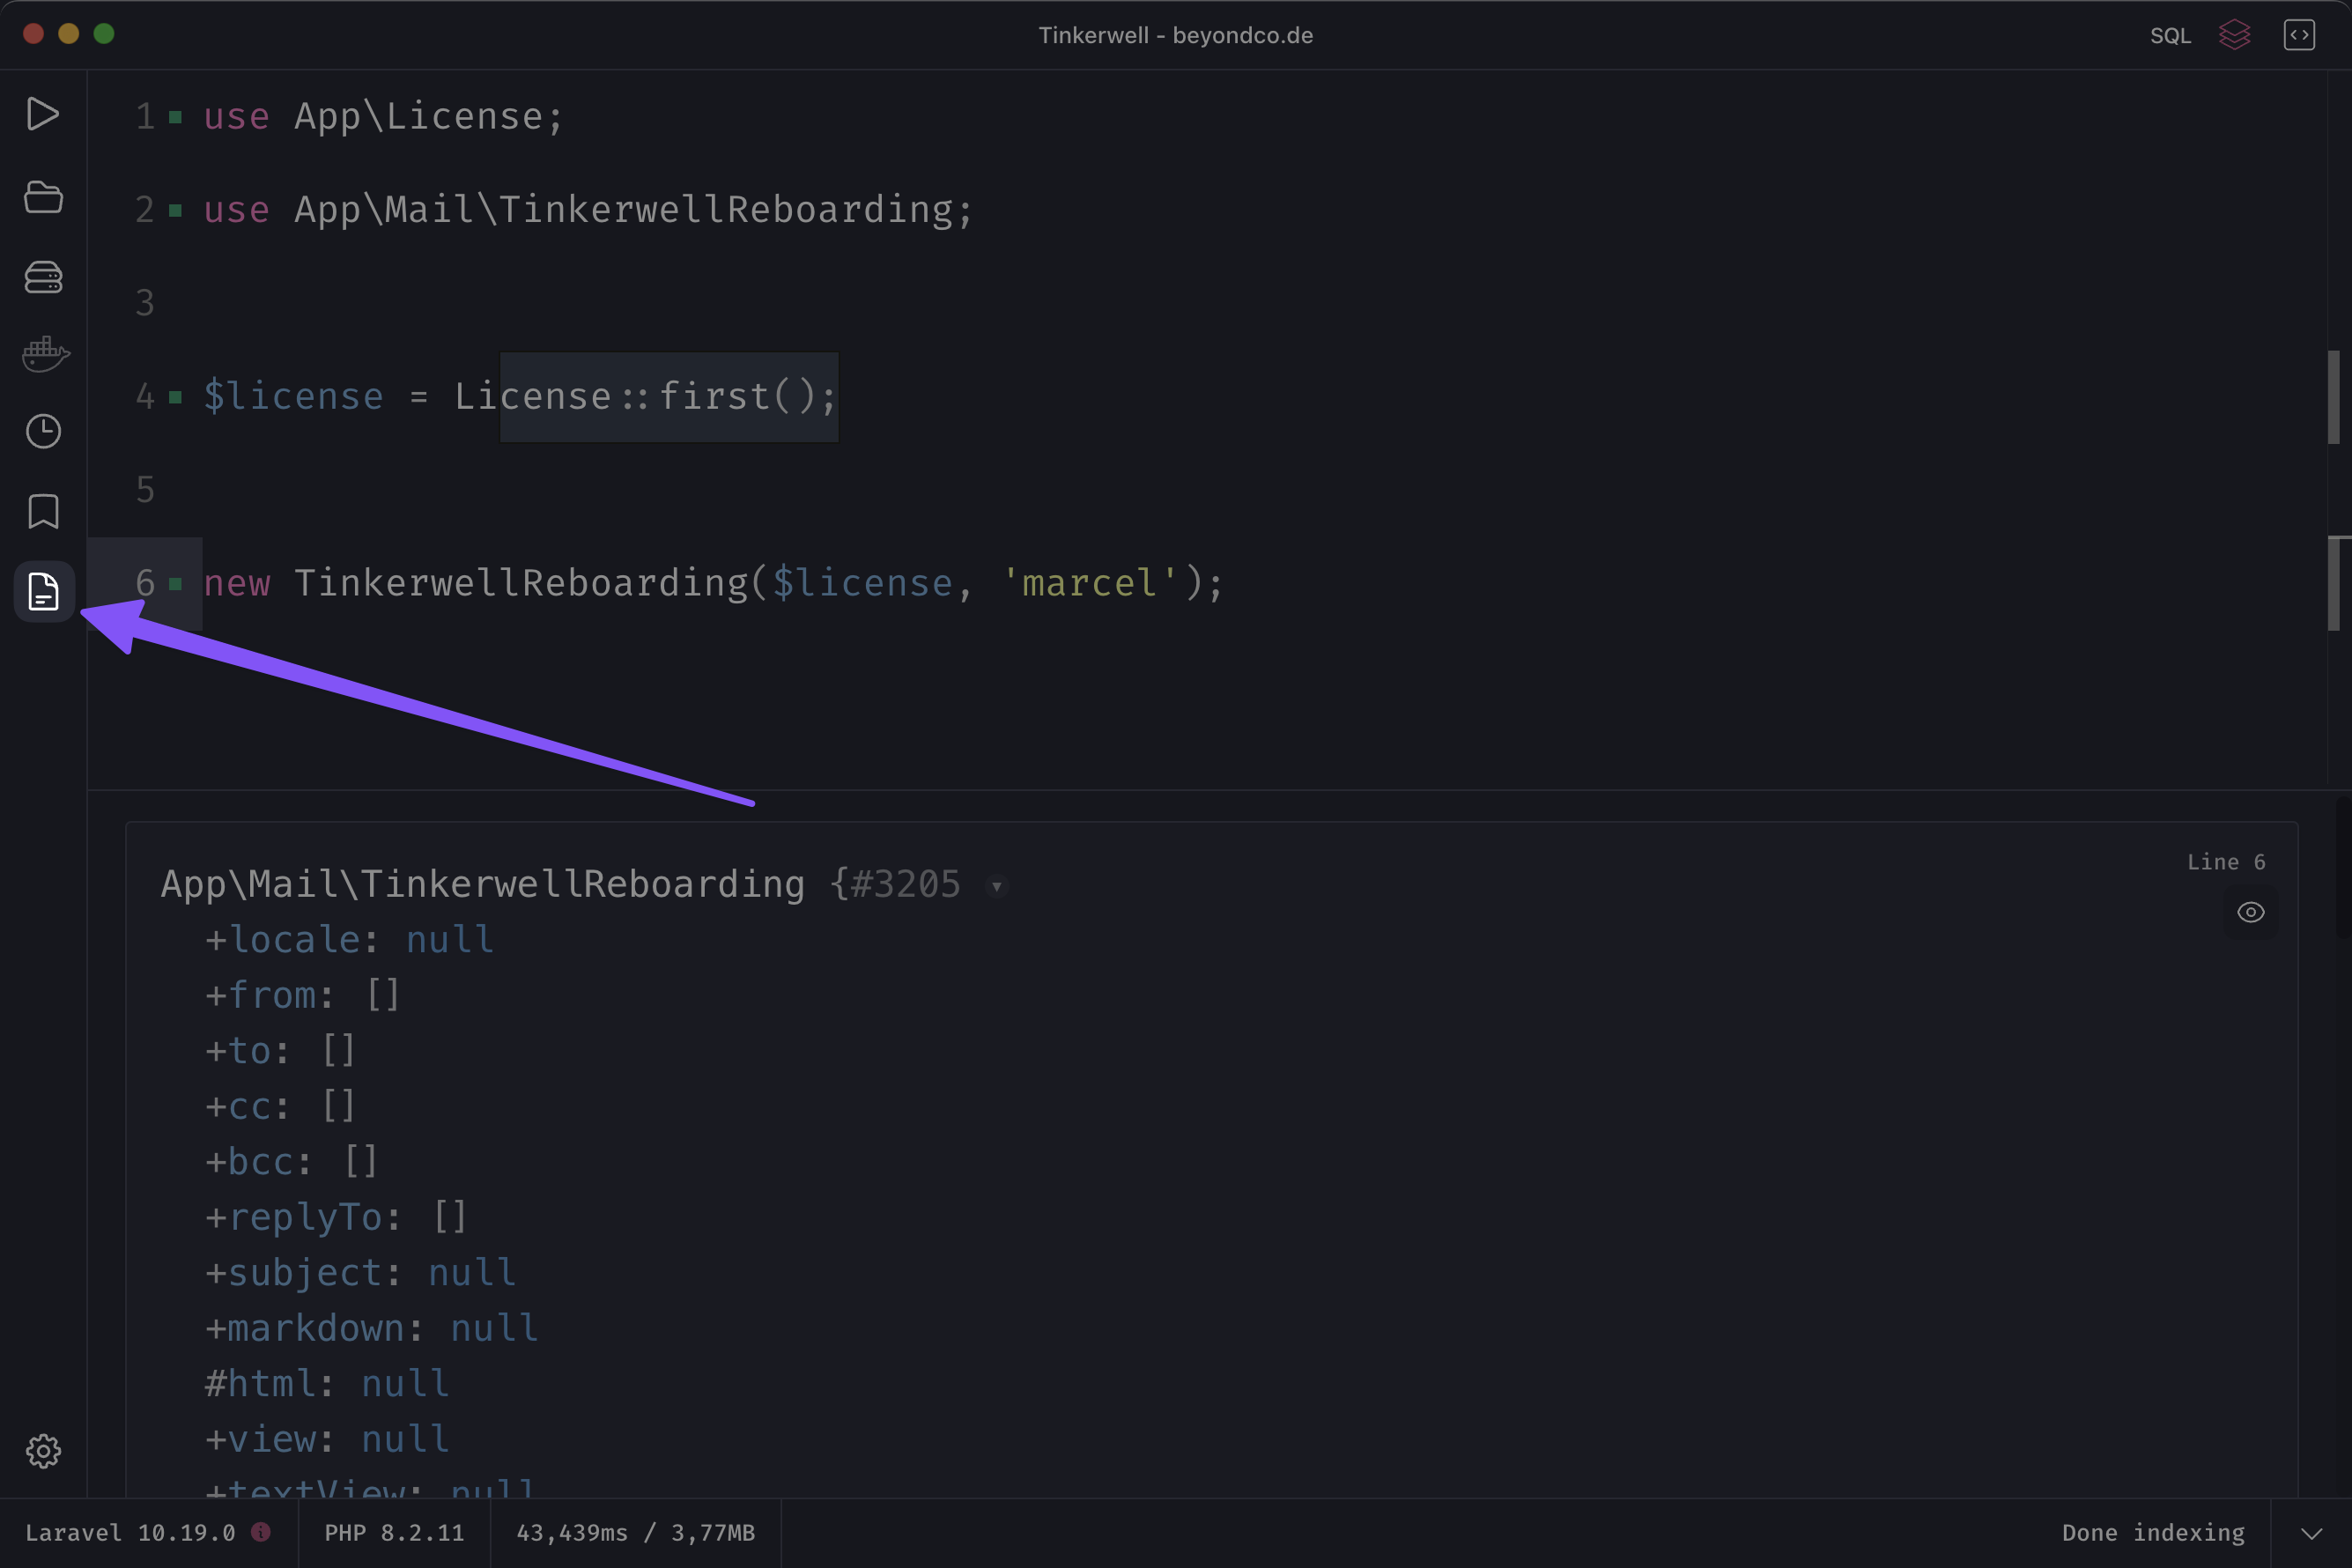The width and height of the screenshot is (2352, 1568).
Task: Click the document icon in sidebar
Action: click(43, 591)
